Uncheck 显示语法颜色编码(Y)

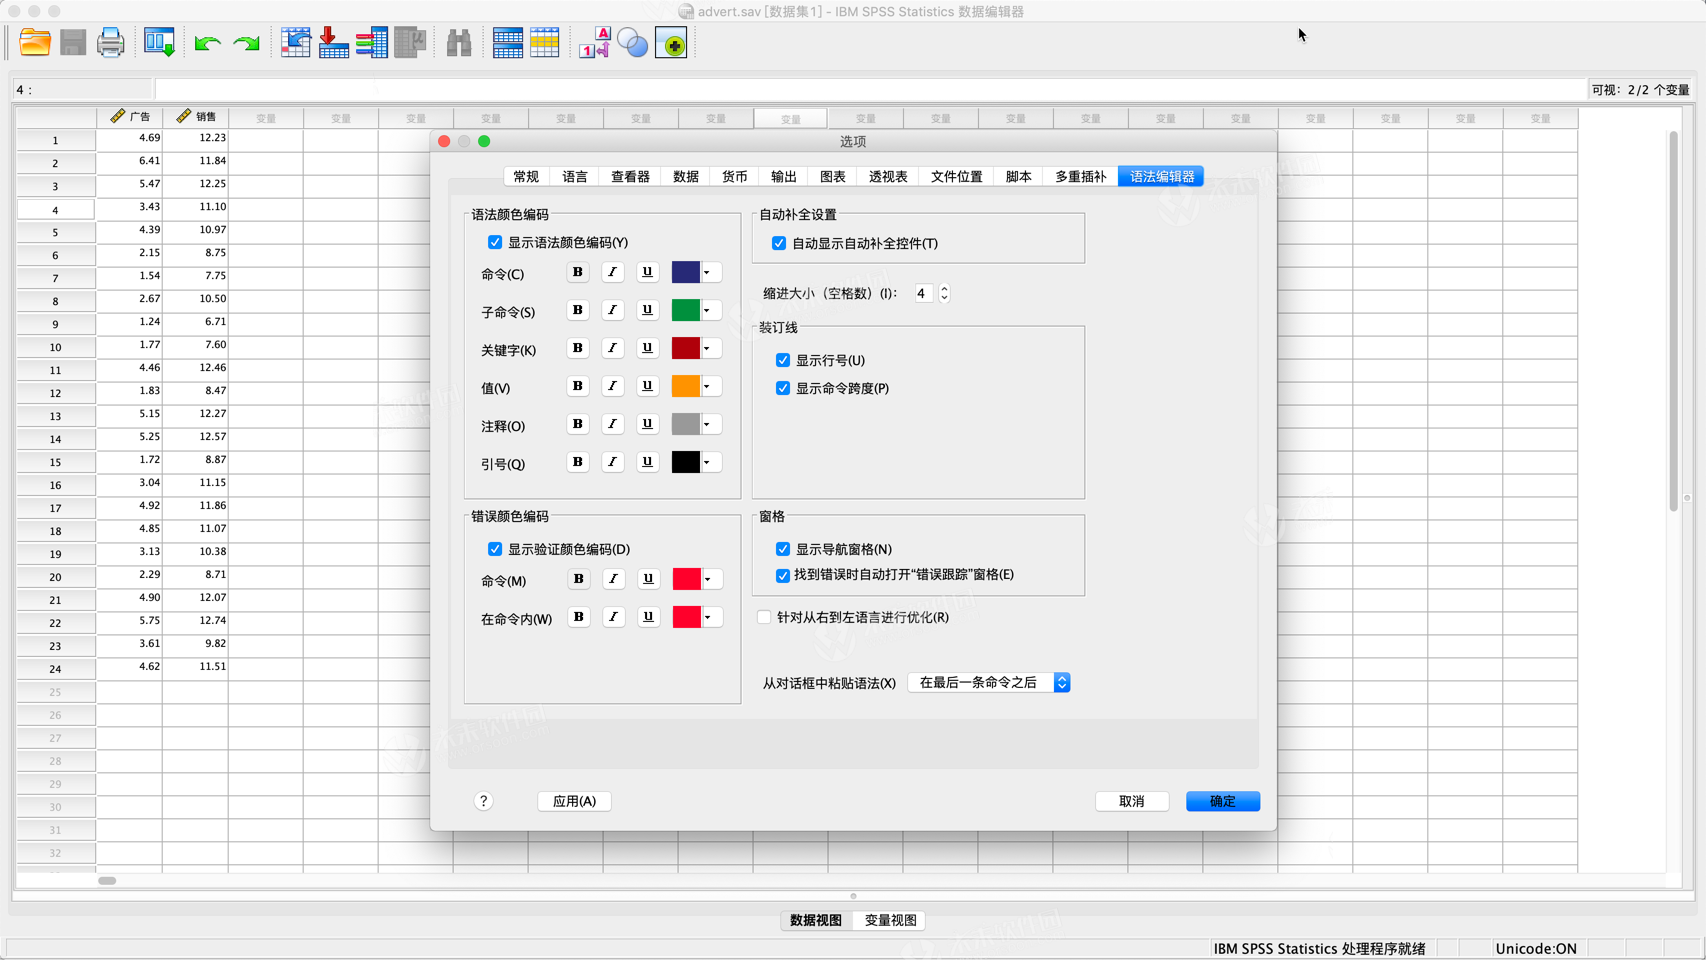495,242
